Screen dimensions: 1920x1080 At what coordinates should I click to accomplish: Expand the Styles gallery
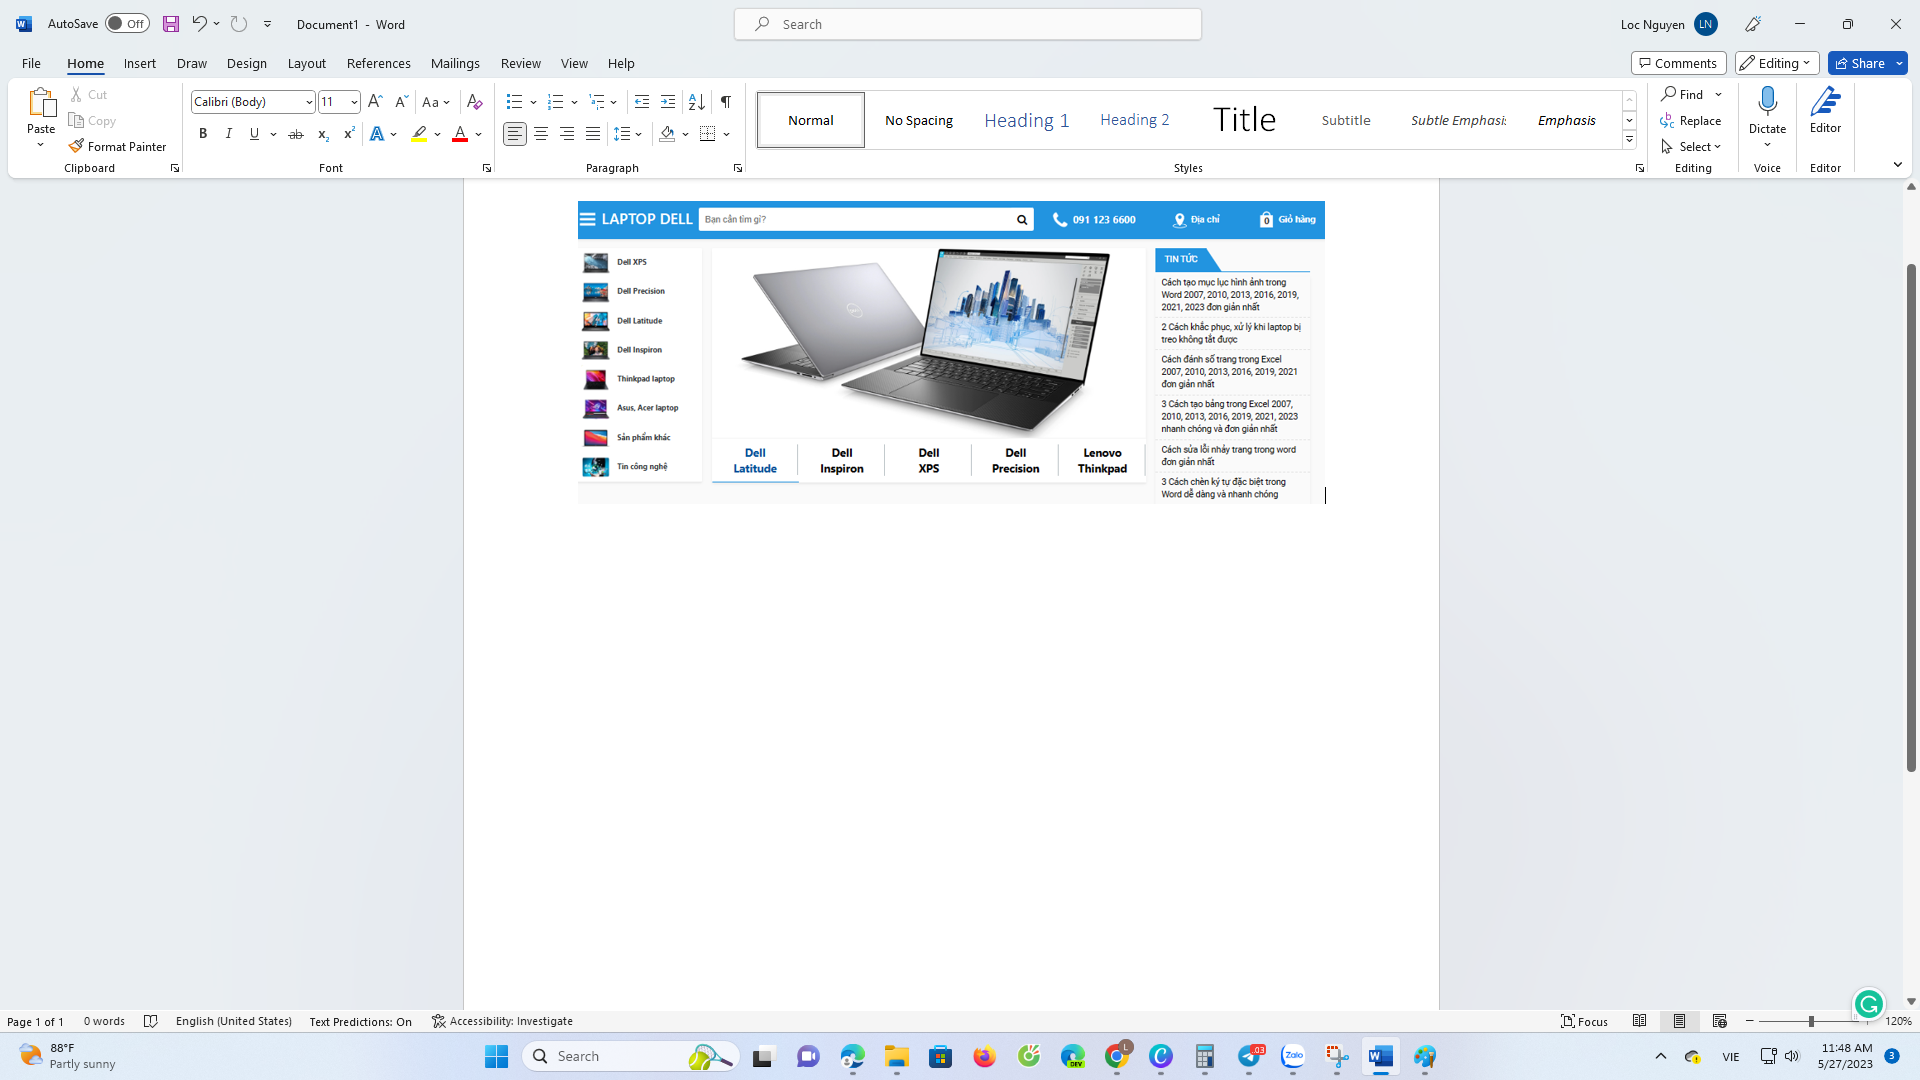pos(1629,140)
